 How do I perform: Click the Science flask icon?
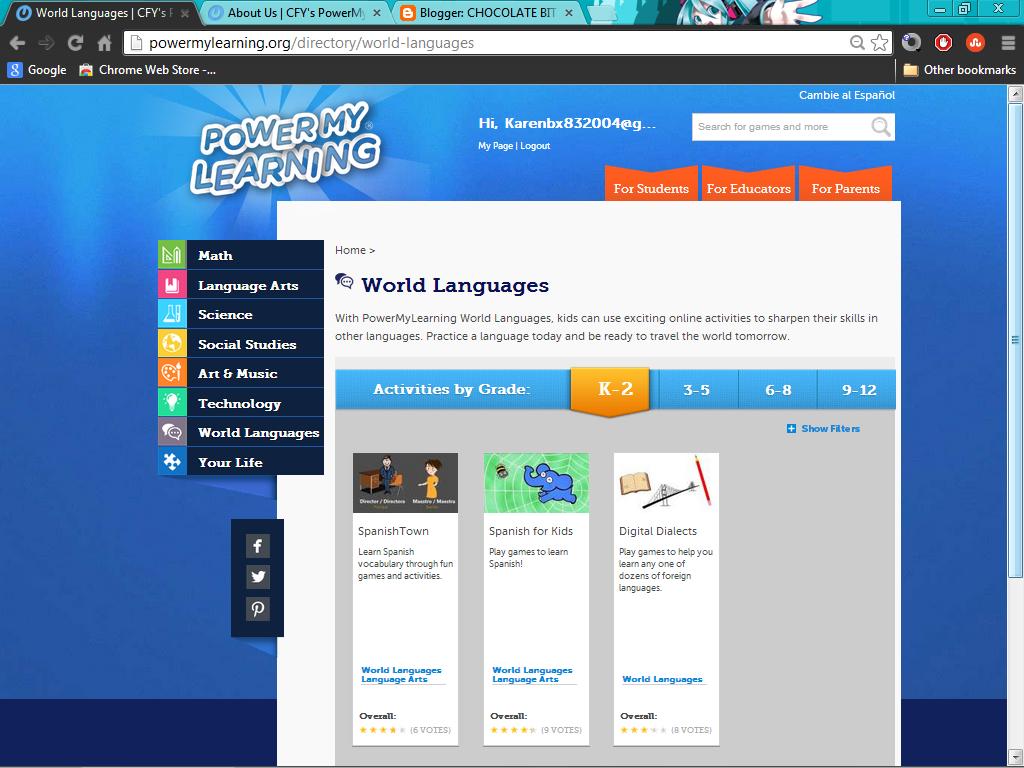(x=172, y=314)
